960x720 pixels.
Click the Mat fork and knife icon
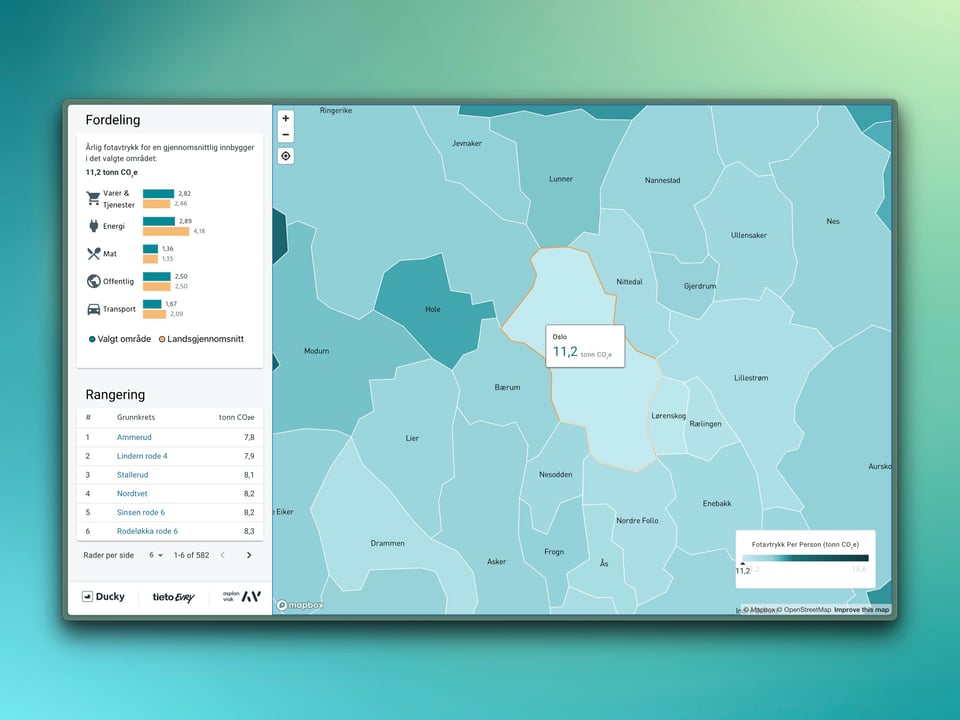(94, 254)
